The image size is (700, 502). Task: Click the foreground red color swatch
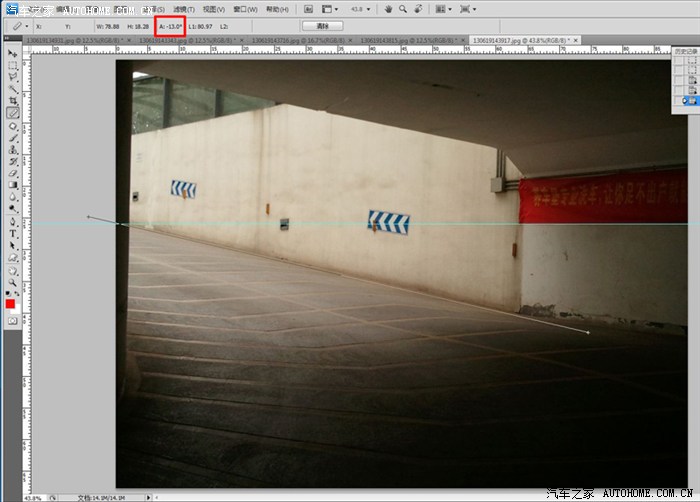pos(10,304)
